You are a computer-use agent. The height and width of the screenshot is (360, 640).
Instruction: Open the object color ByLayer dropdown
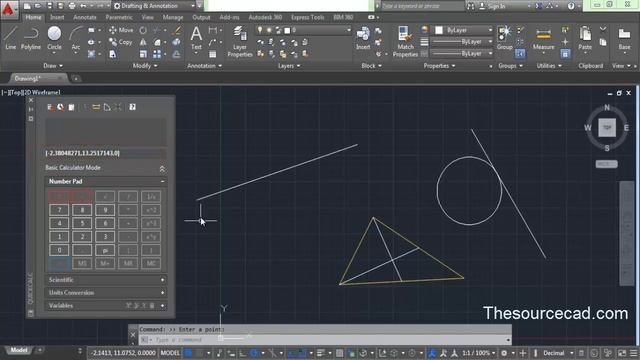pyautogui.click(x=464, y=30)
